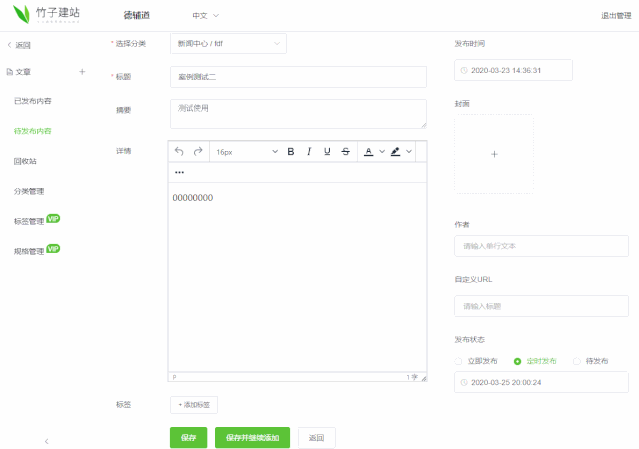Undo the last editor action
Screen dimensions: 639x449
tap(179, 152)
